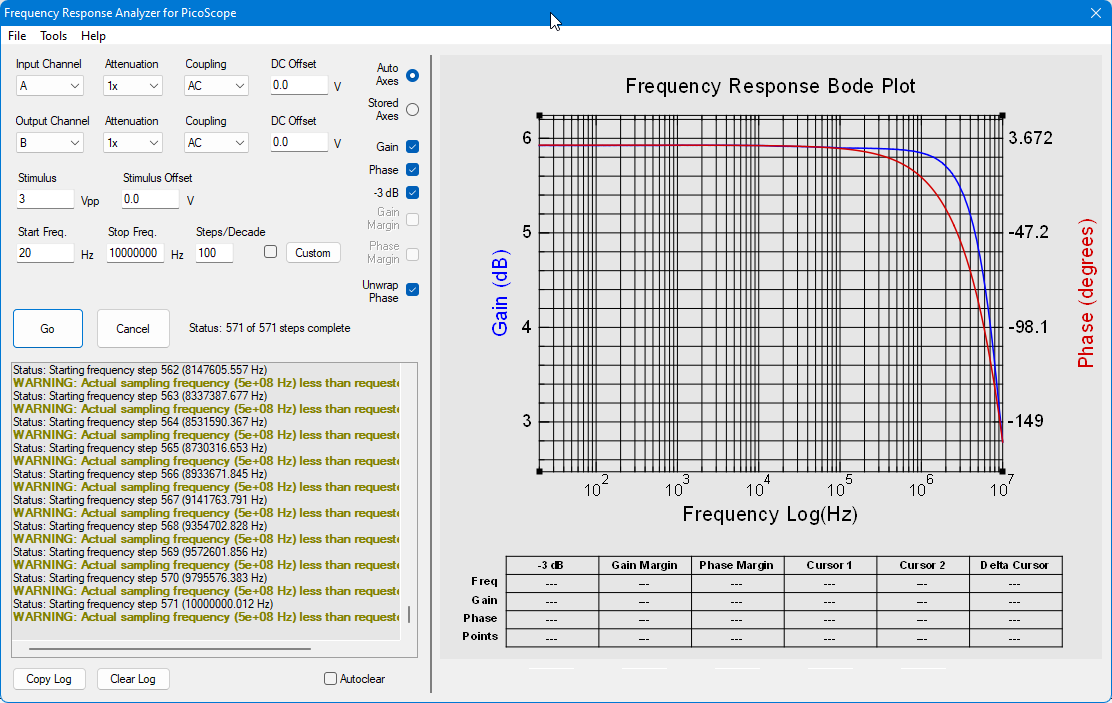1112x703 pixels.
Task: Click log line 'Starting frequency step 562'
Action: [x=140, y=370]
